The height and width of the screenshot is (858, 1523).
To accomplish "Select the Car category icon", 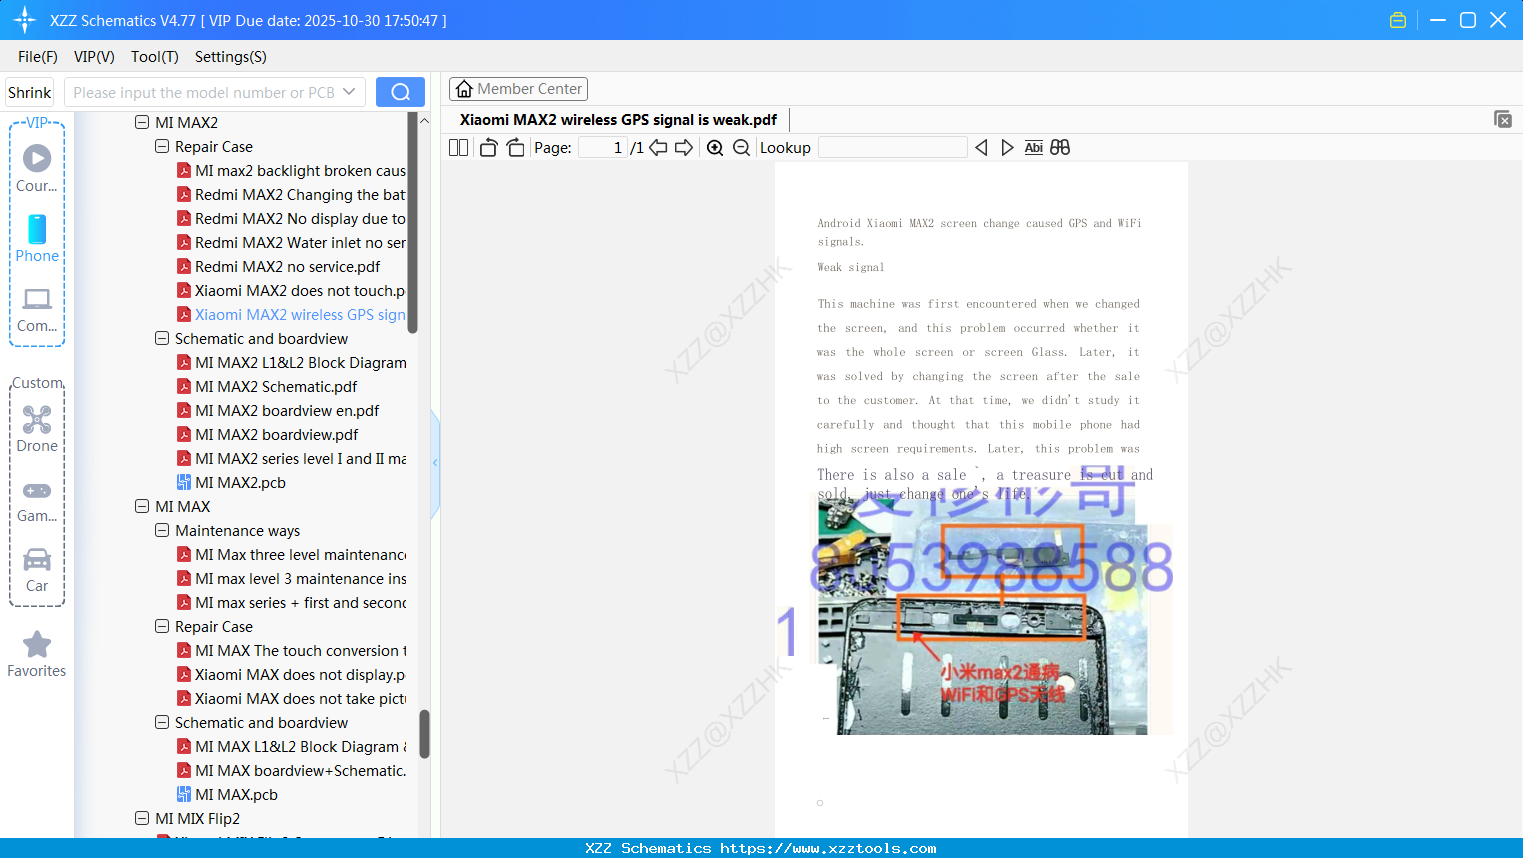I will point(37,569).
